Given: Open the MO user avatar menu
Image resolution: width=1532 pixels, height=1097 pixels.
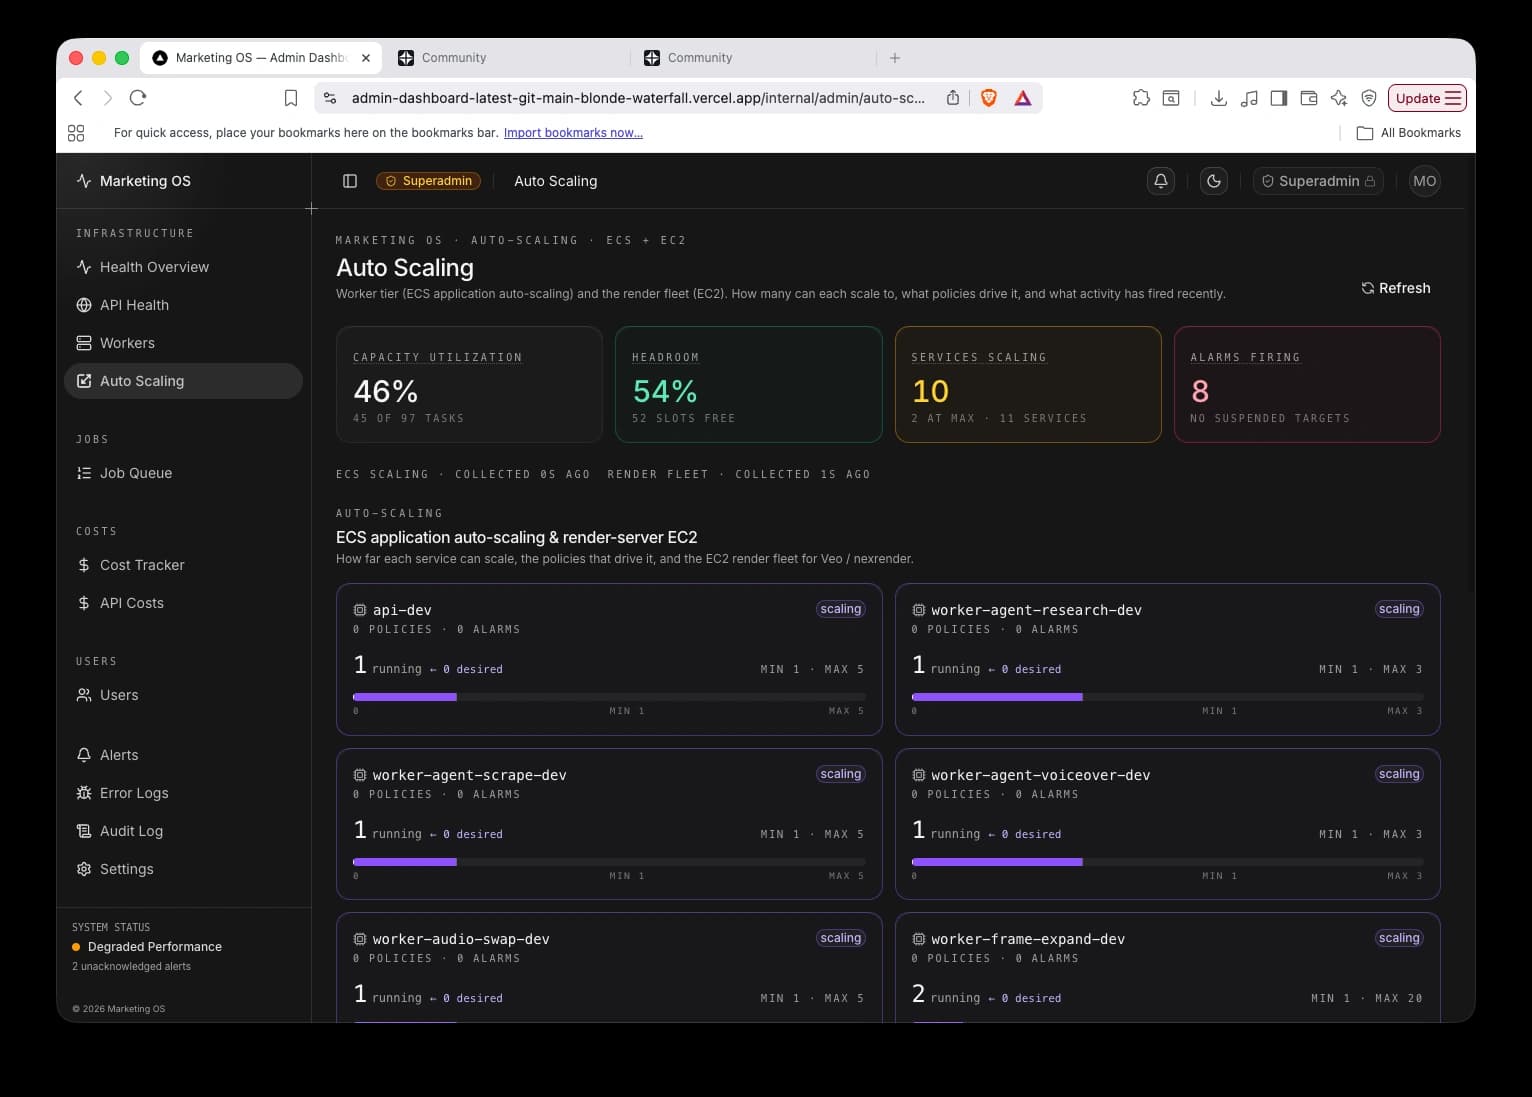Looking at the screenshot, I should coord(1425,181).
